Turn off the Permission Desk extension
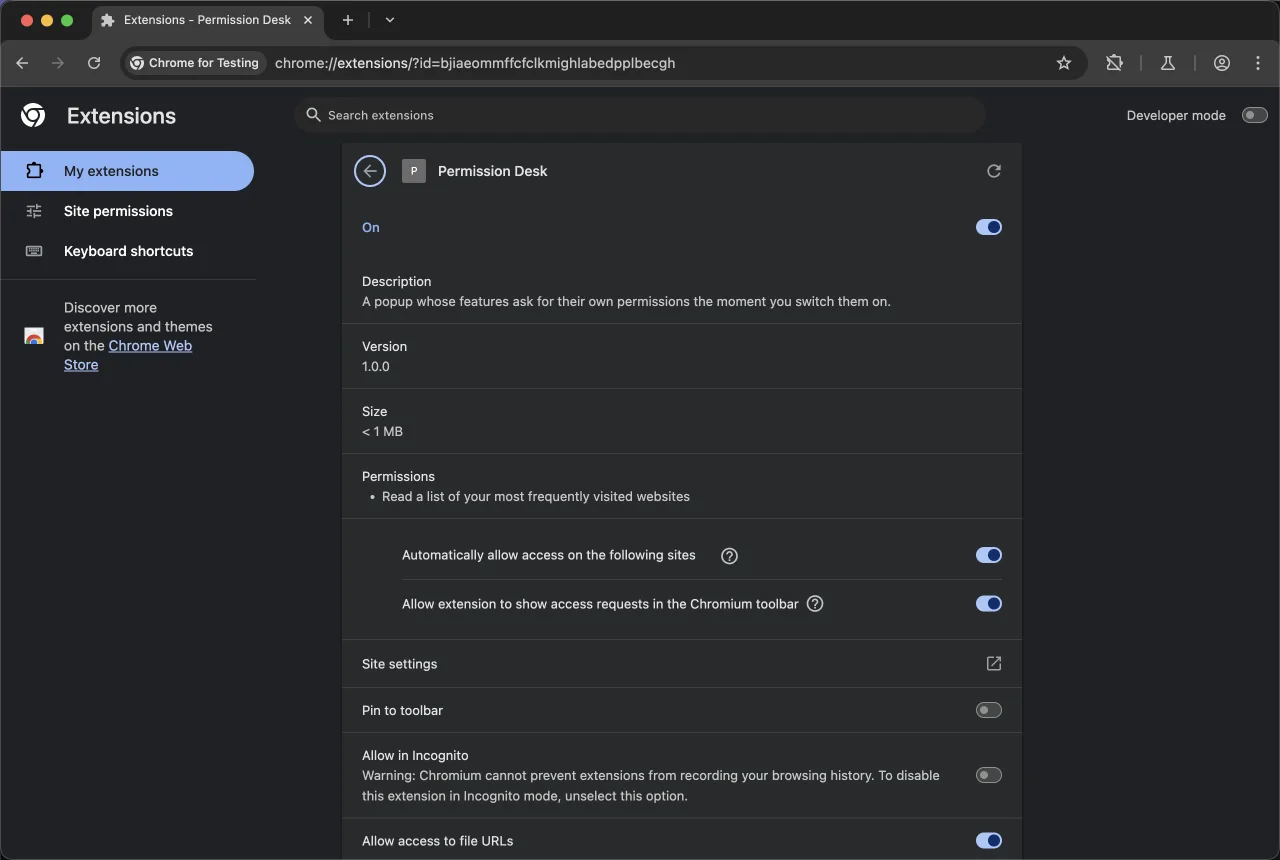 [x=989, y=227]
